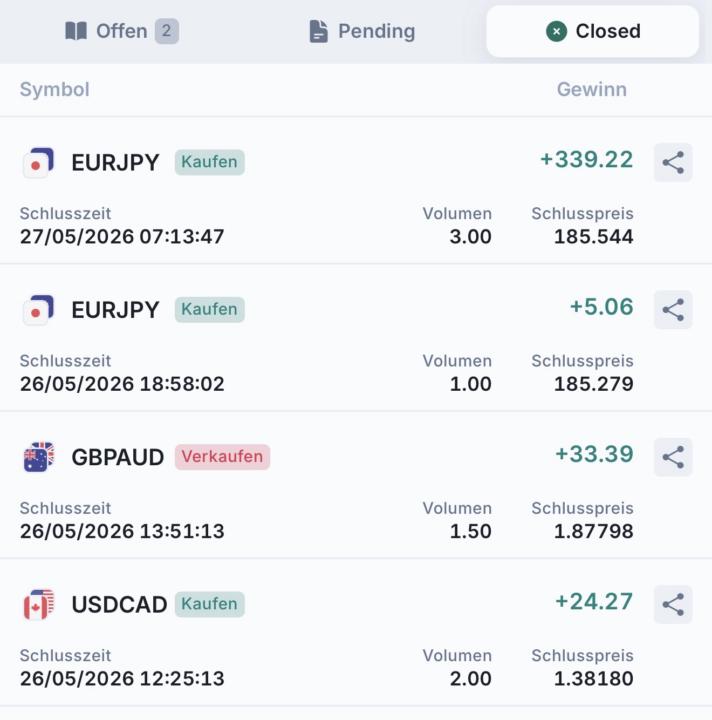Switch to the Pending tab
Image resolution: width=712 pixels, height=720 pixels.
click(x=362, y=31)
